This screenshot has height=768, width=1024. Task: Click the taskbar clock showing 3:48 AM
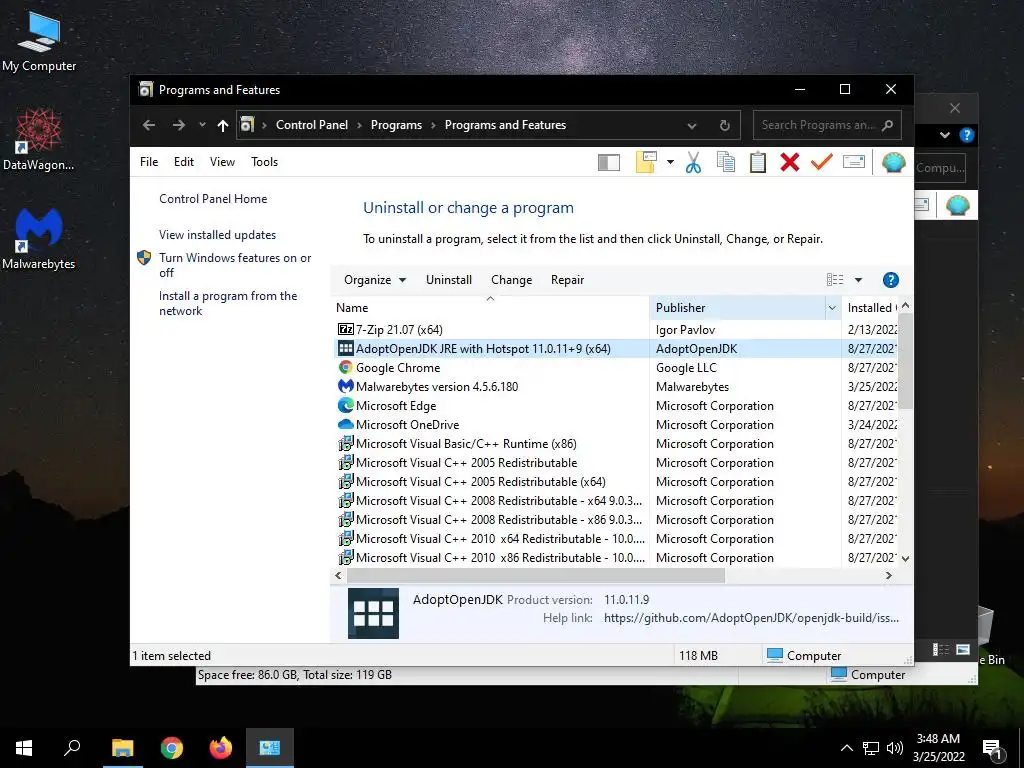click(938, 748)
